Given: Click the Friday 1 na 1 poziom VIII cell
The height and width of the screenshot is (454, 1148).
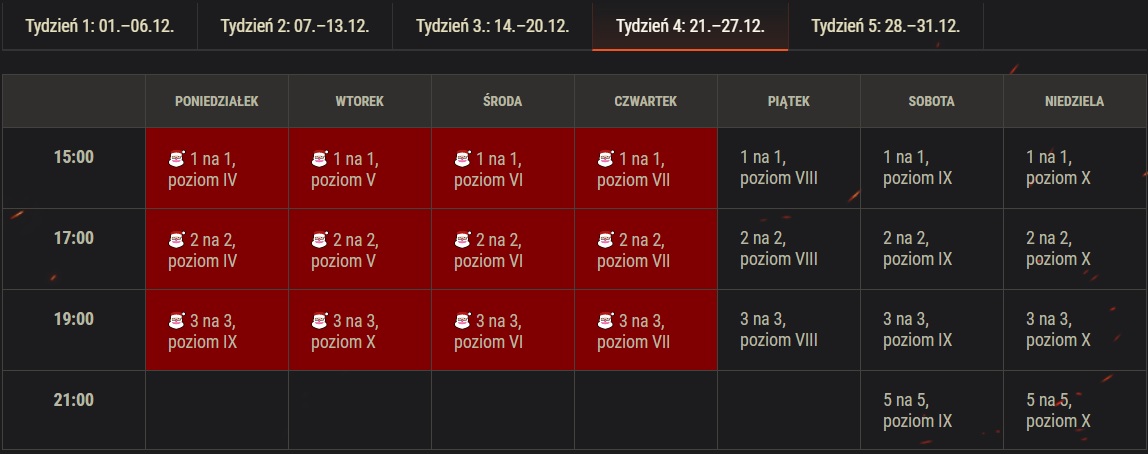Looking at the screenshot, I should pos(789,168).
